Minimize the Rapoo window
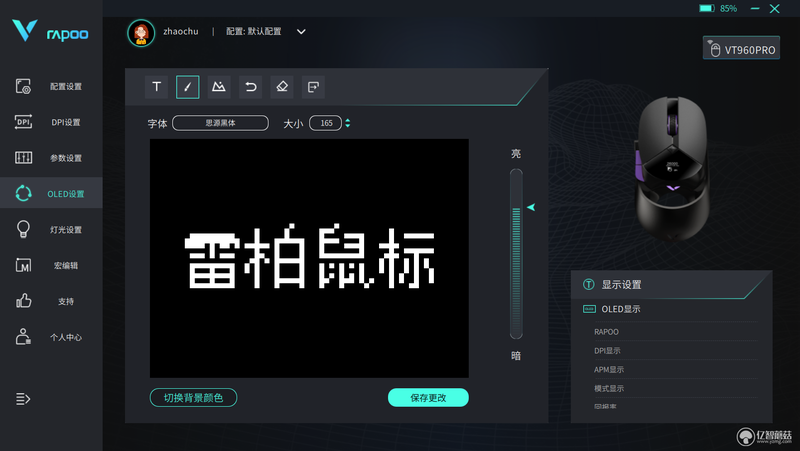The width and height of the screenshot is (800, 451). tap(755, 9)
